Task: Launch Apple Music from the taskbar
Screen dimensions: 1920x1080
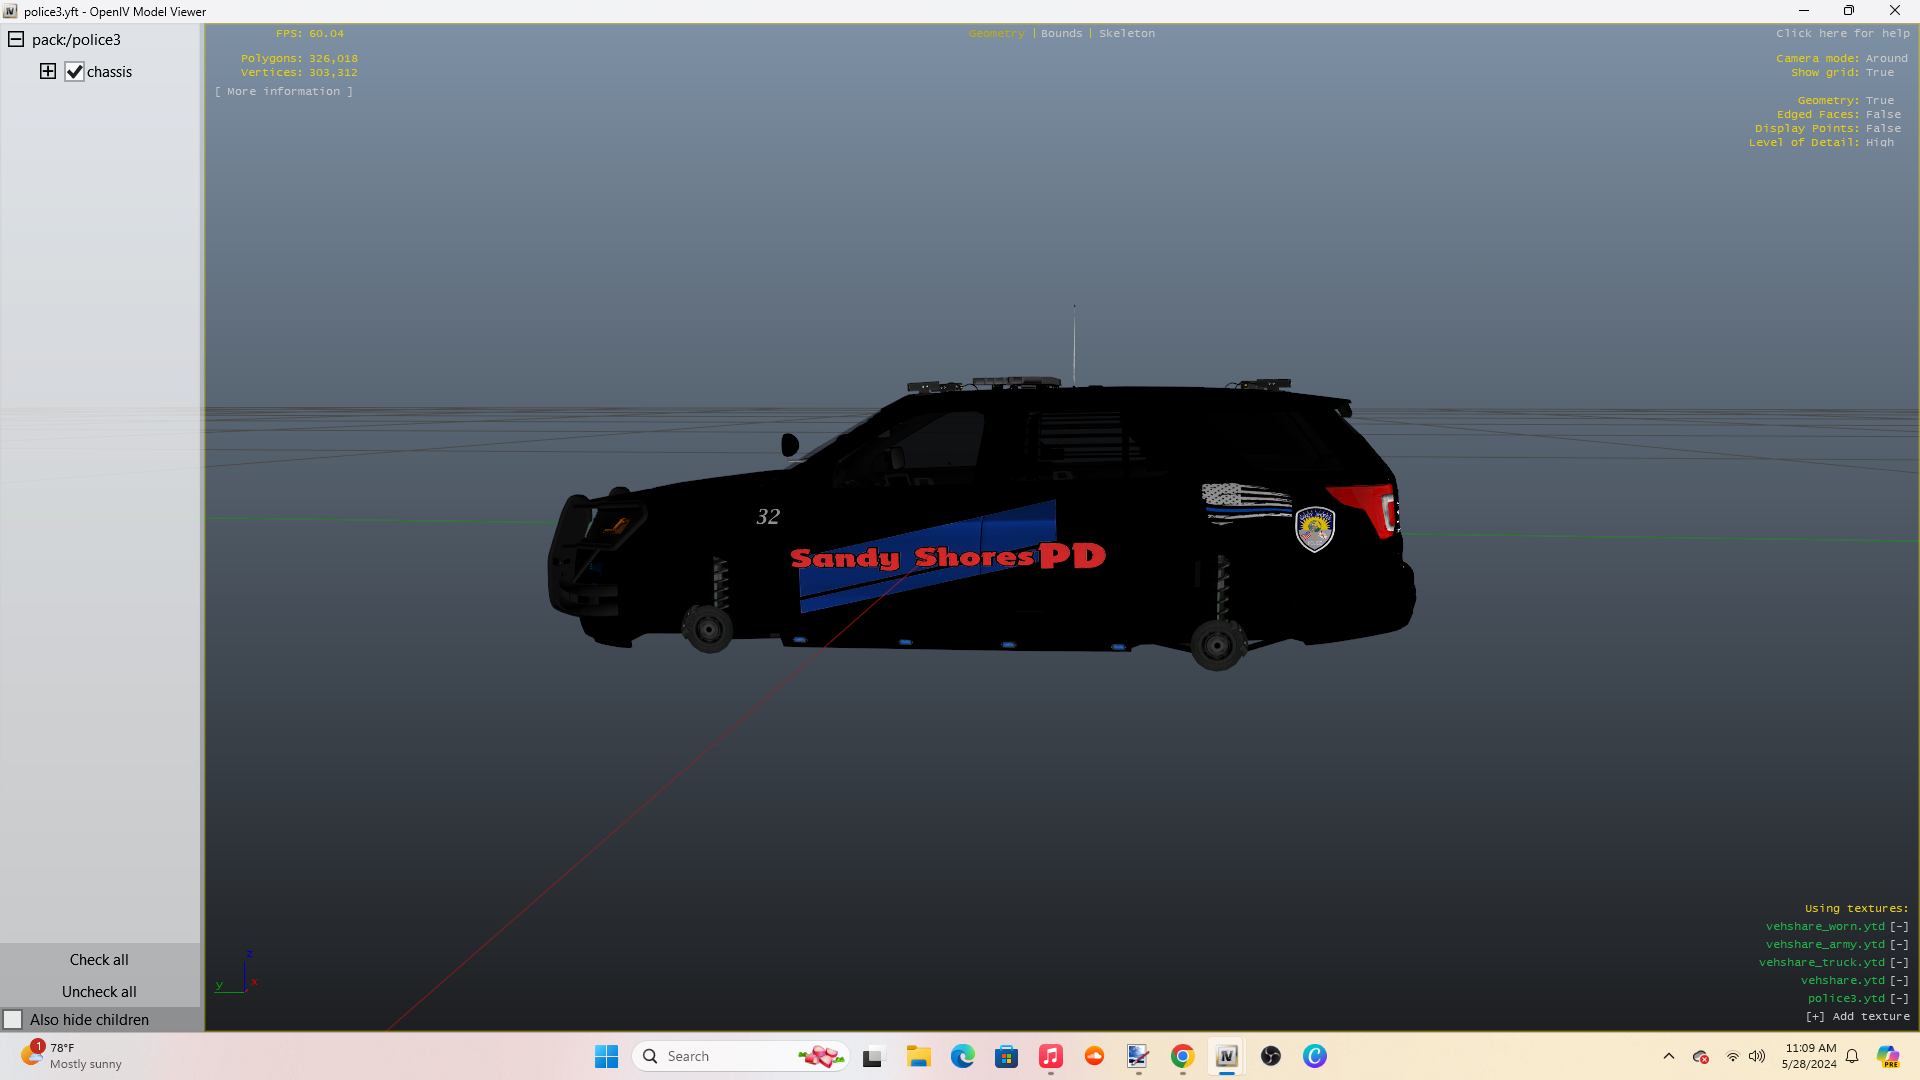Action: 1050,1056
